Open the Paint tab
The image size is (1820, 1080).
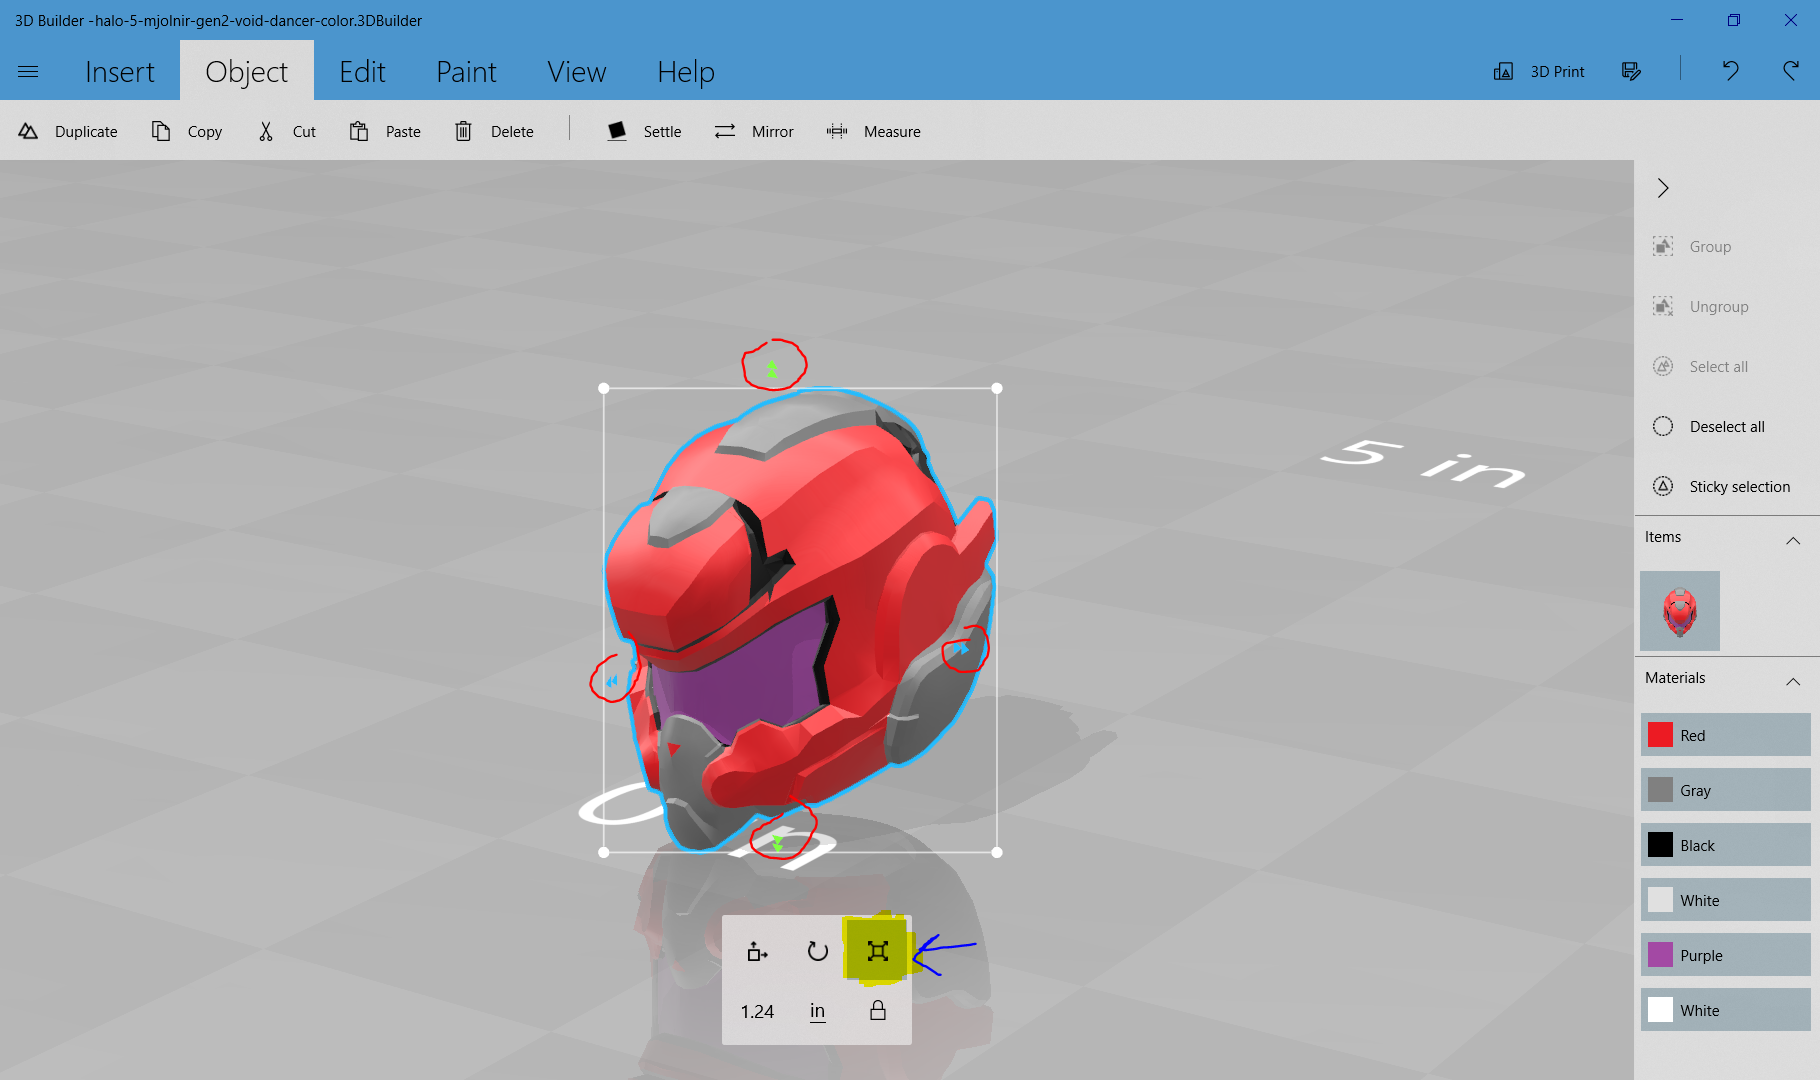(x=466, y=71)
